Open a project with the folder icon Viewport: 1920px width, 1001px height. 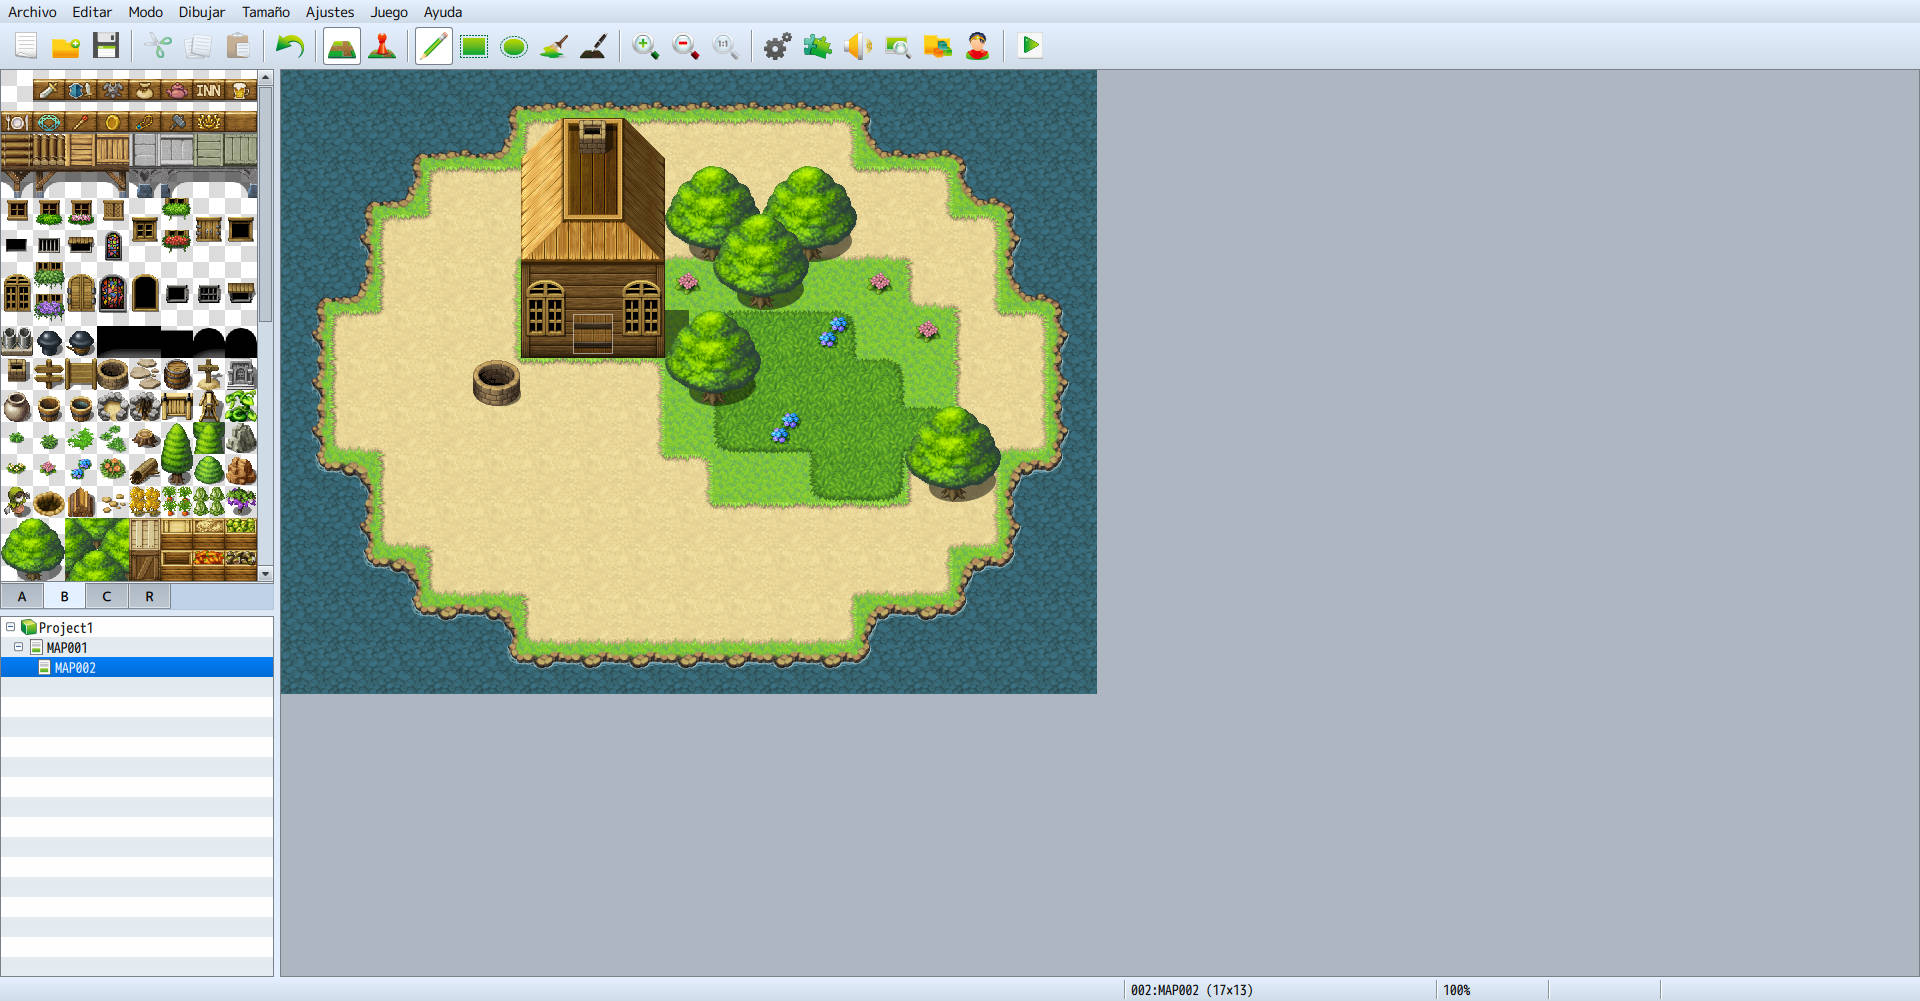tap(66, 46)
